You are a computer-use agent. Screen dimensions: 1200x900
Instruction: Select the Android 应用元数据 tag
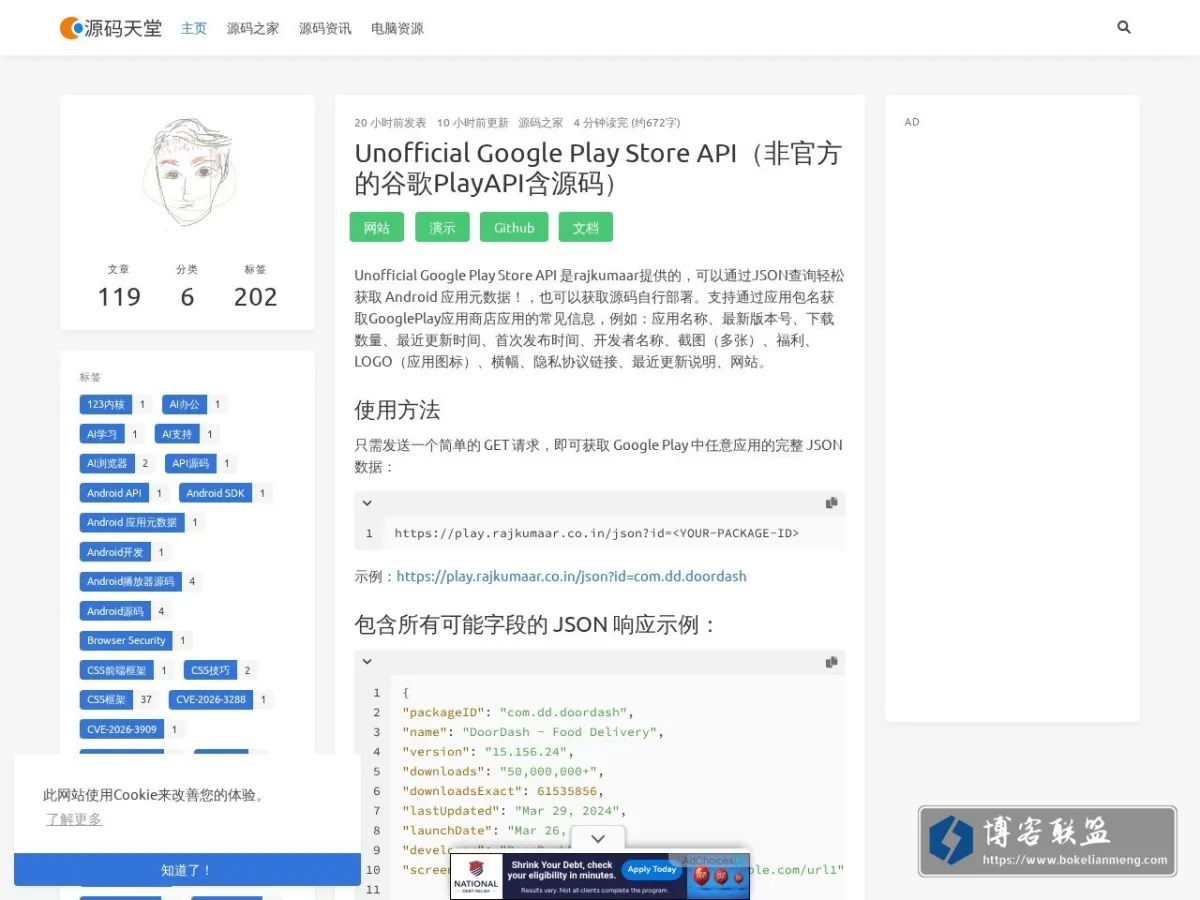132,522
